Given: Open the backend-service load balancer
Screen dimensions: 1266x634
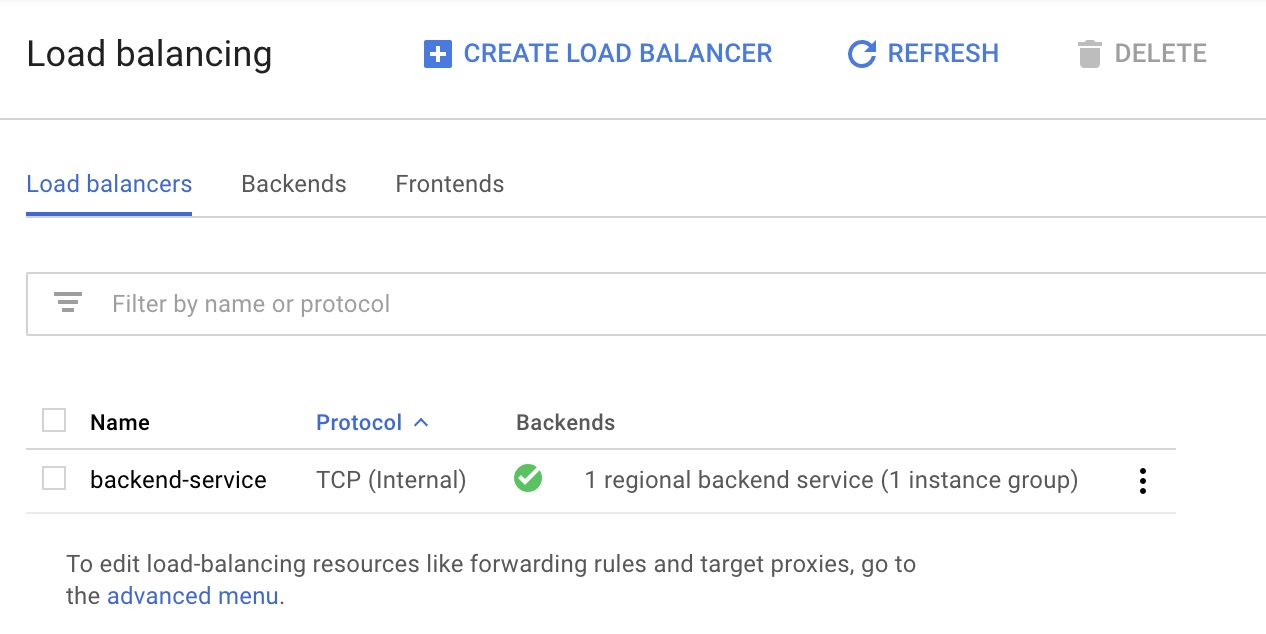Looking at the screenshot, I should [x=178, y=480].
